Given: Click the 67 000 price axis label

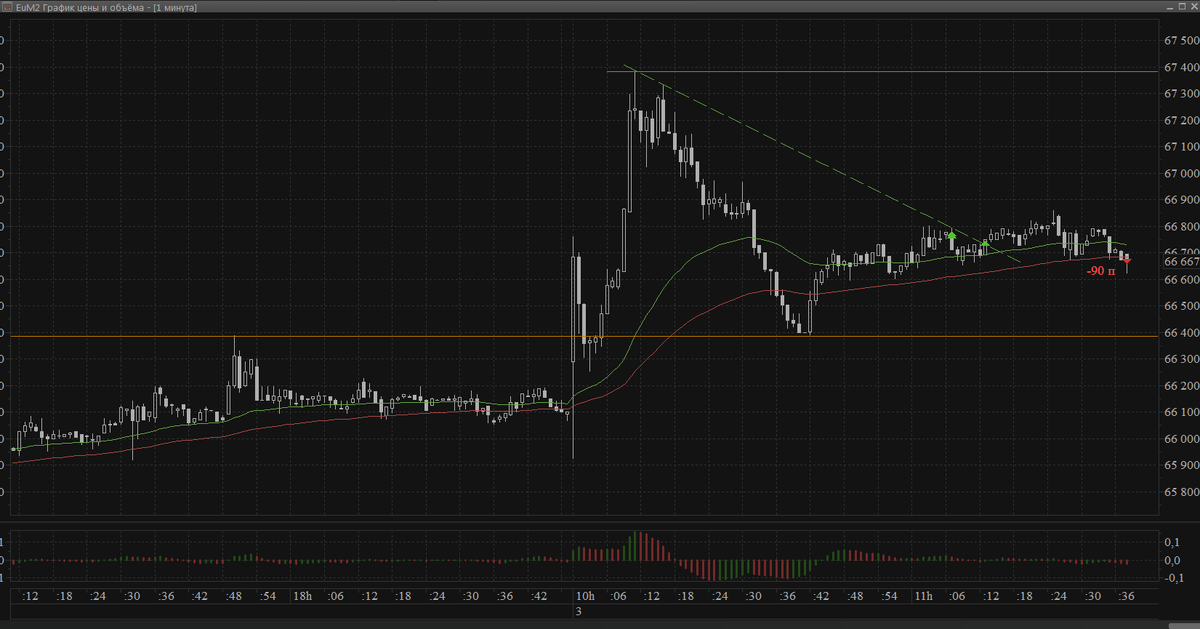Looking at the screenshot, I should point(1182,174).
